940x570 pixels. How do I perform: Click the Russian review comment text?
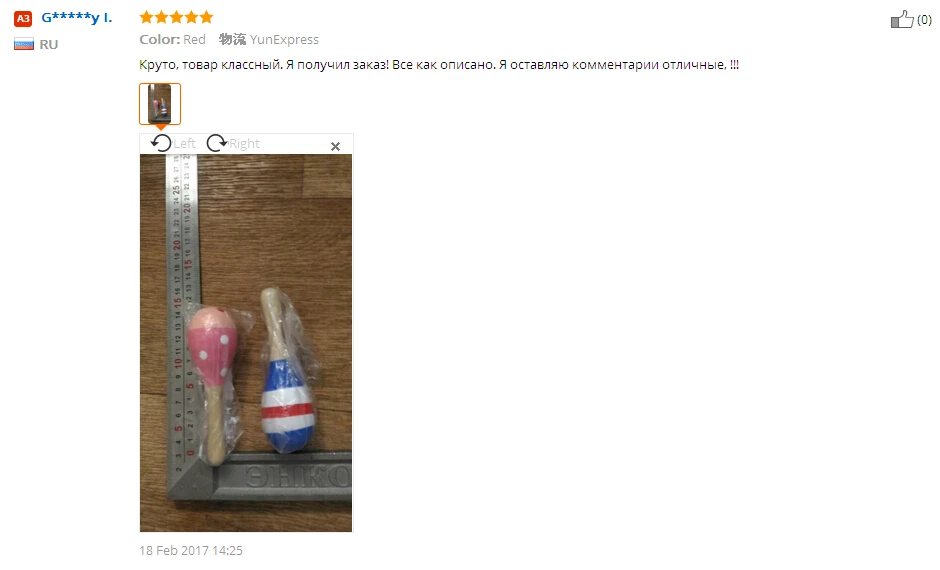pos(439,65)
